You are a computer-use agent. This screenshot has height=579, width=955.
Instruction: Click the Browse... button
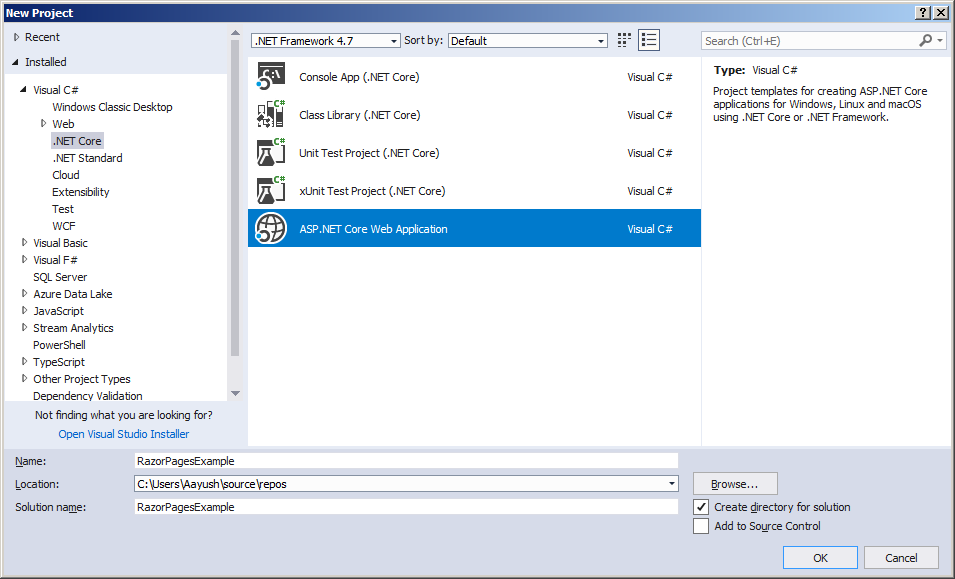point(735,484)
